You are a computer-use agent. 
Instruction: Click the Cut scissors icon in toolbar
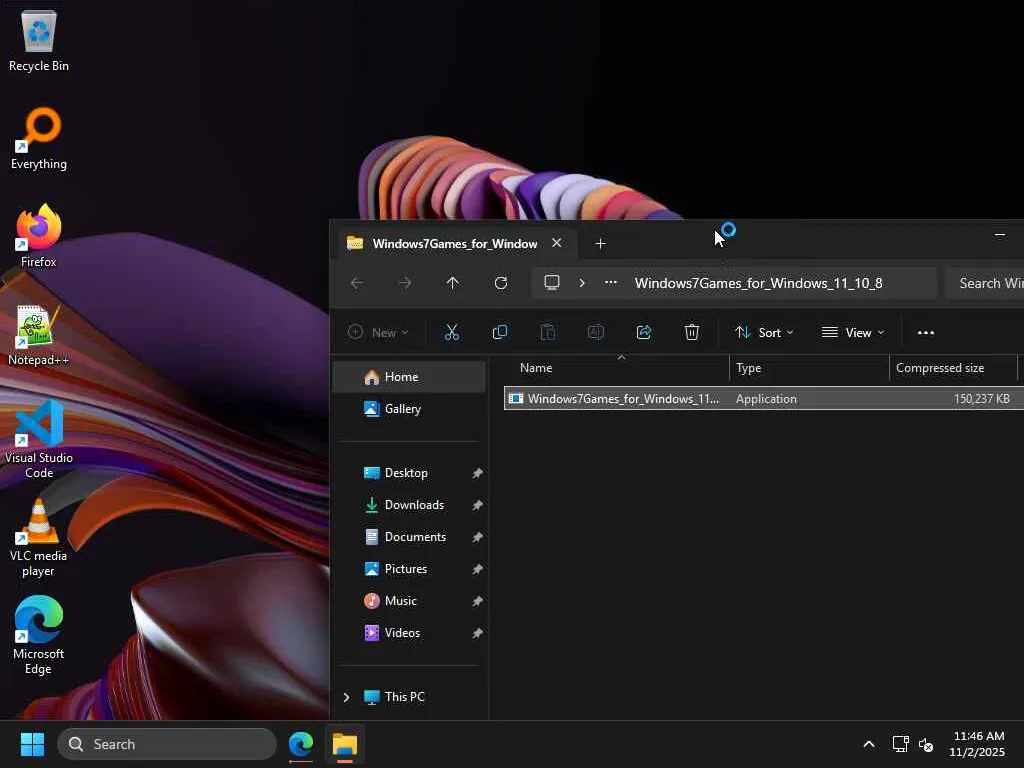(452, 332)
